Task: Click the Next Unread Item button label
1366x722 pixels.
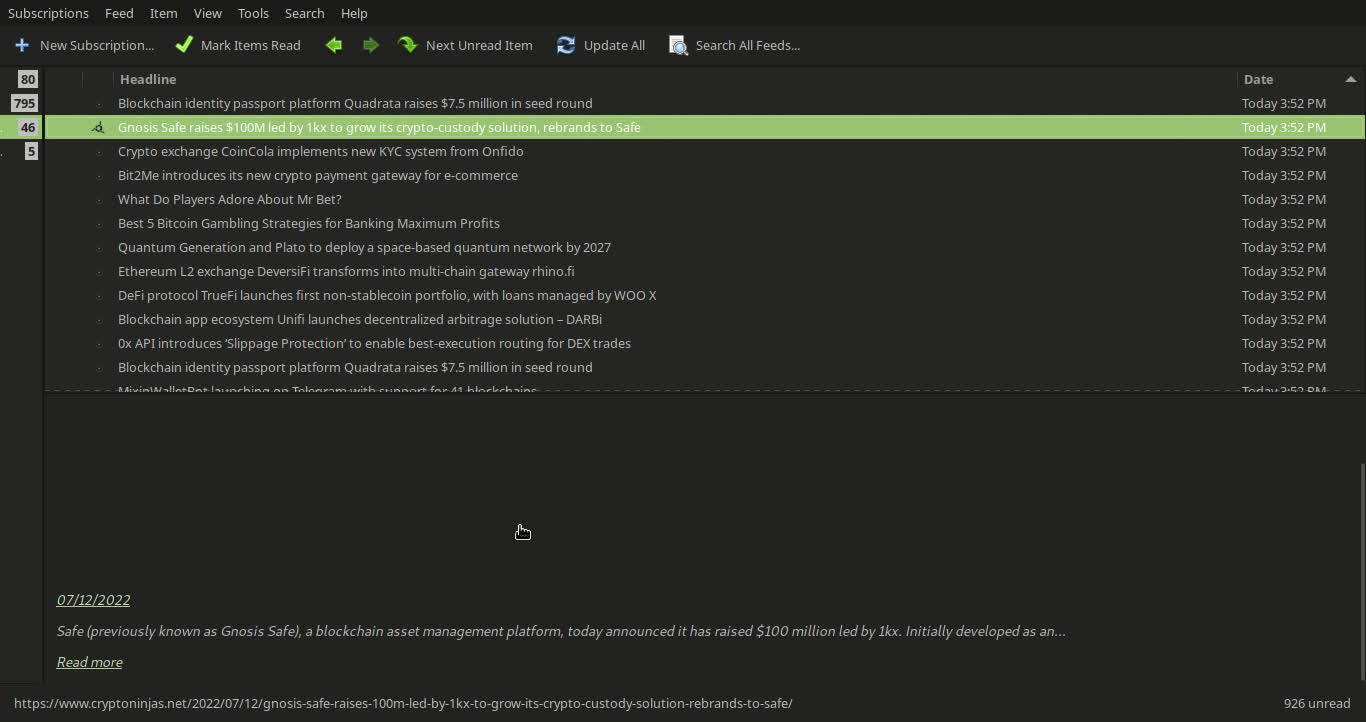Action: [x=479, y=45]
